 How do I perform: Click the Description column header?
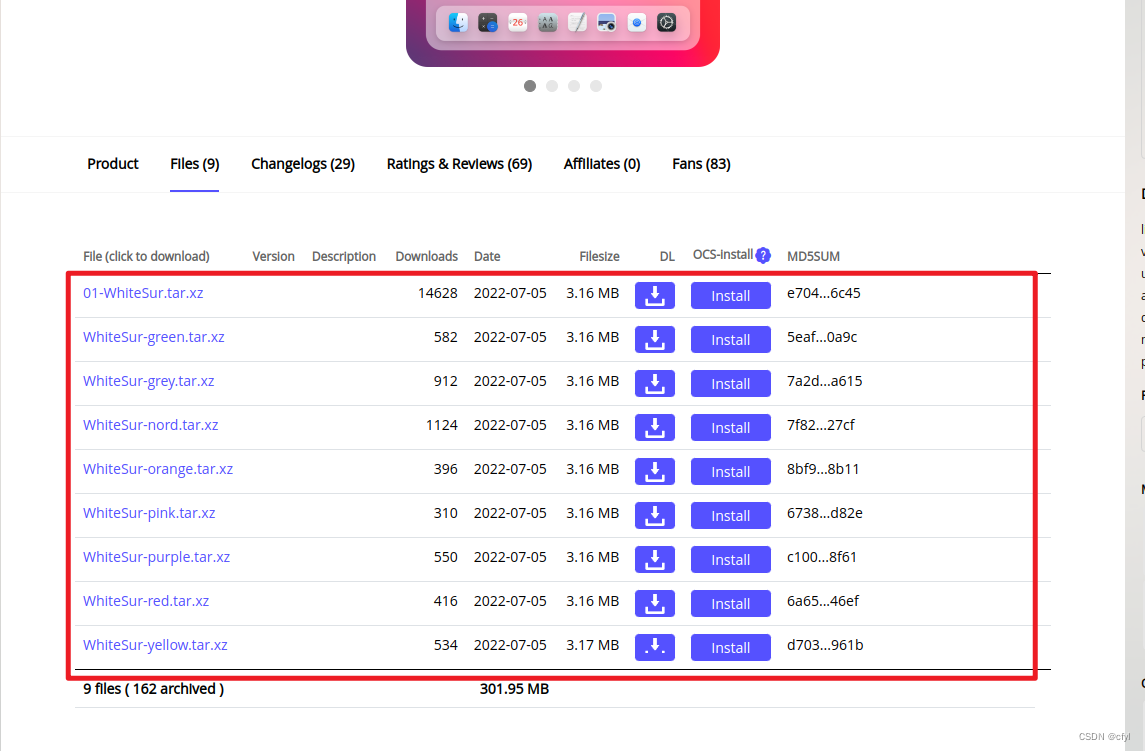pos(344,256)
